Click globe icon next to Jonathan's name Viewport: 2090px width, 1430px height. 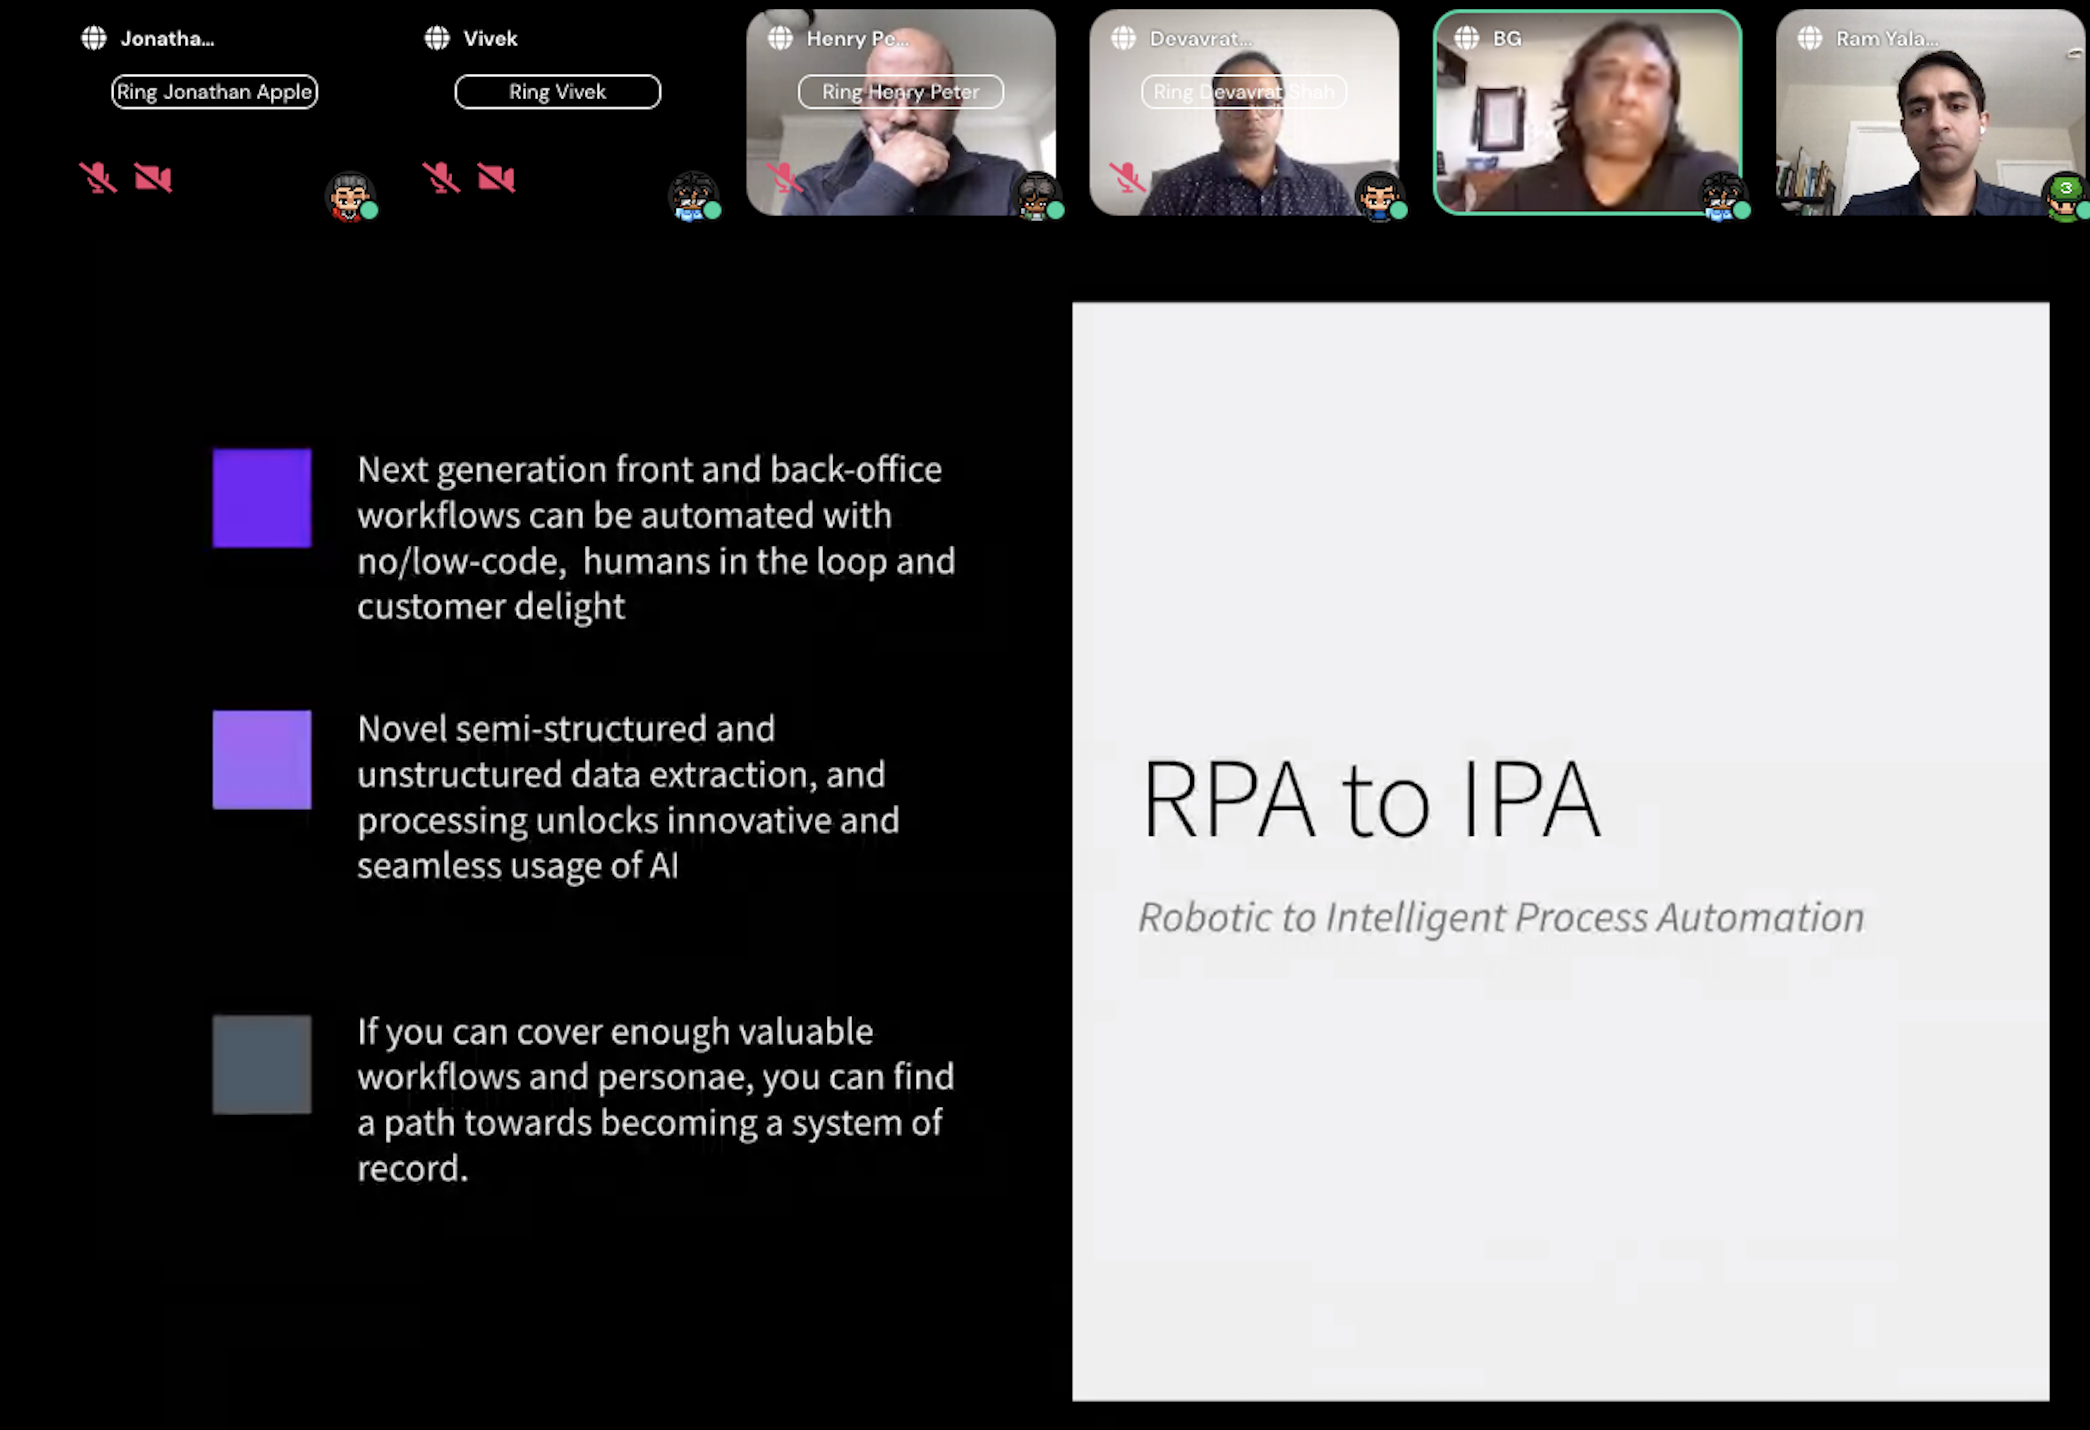click(x=94, y=38)
